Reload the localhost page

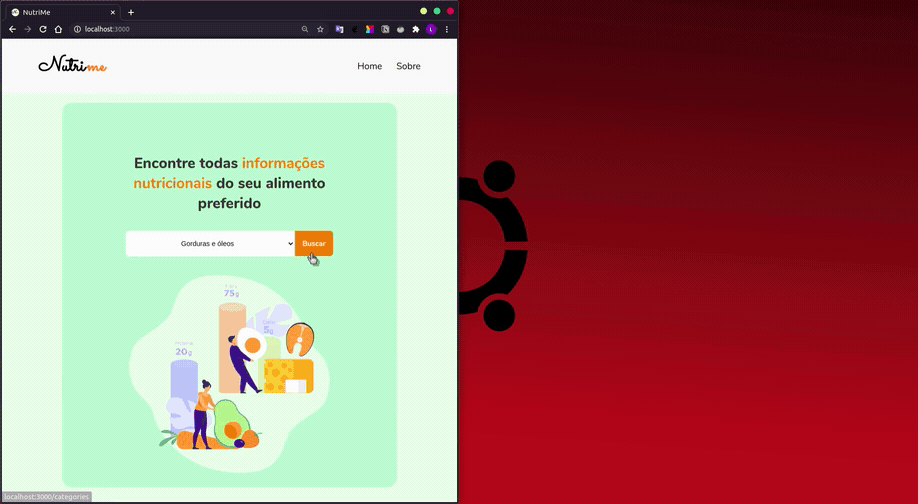[43, 29]
